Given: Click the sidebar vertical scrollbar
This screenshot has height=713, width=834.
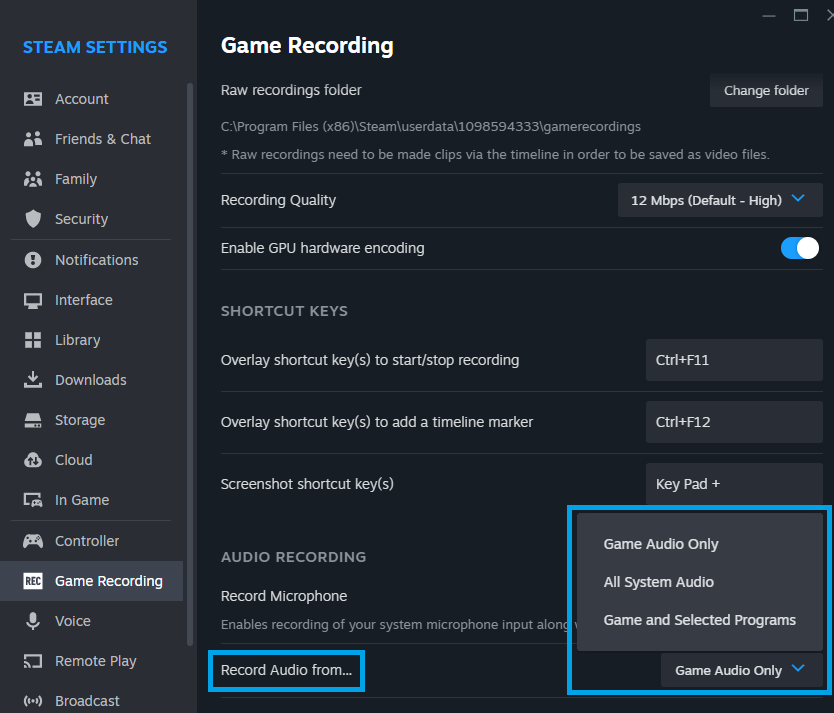Looking at the screenshot, I should (190, 364).
